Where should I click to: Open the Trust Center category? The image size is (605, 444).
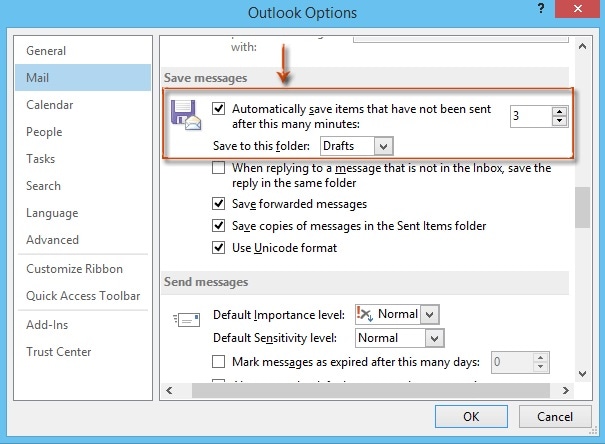pos(58,352)
